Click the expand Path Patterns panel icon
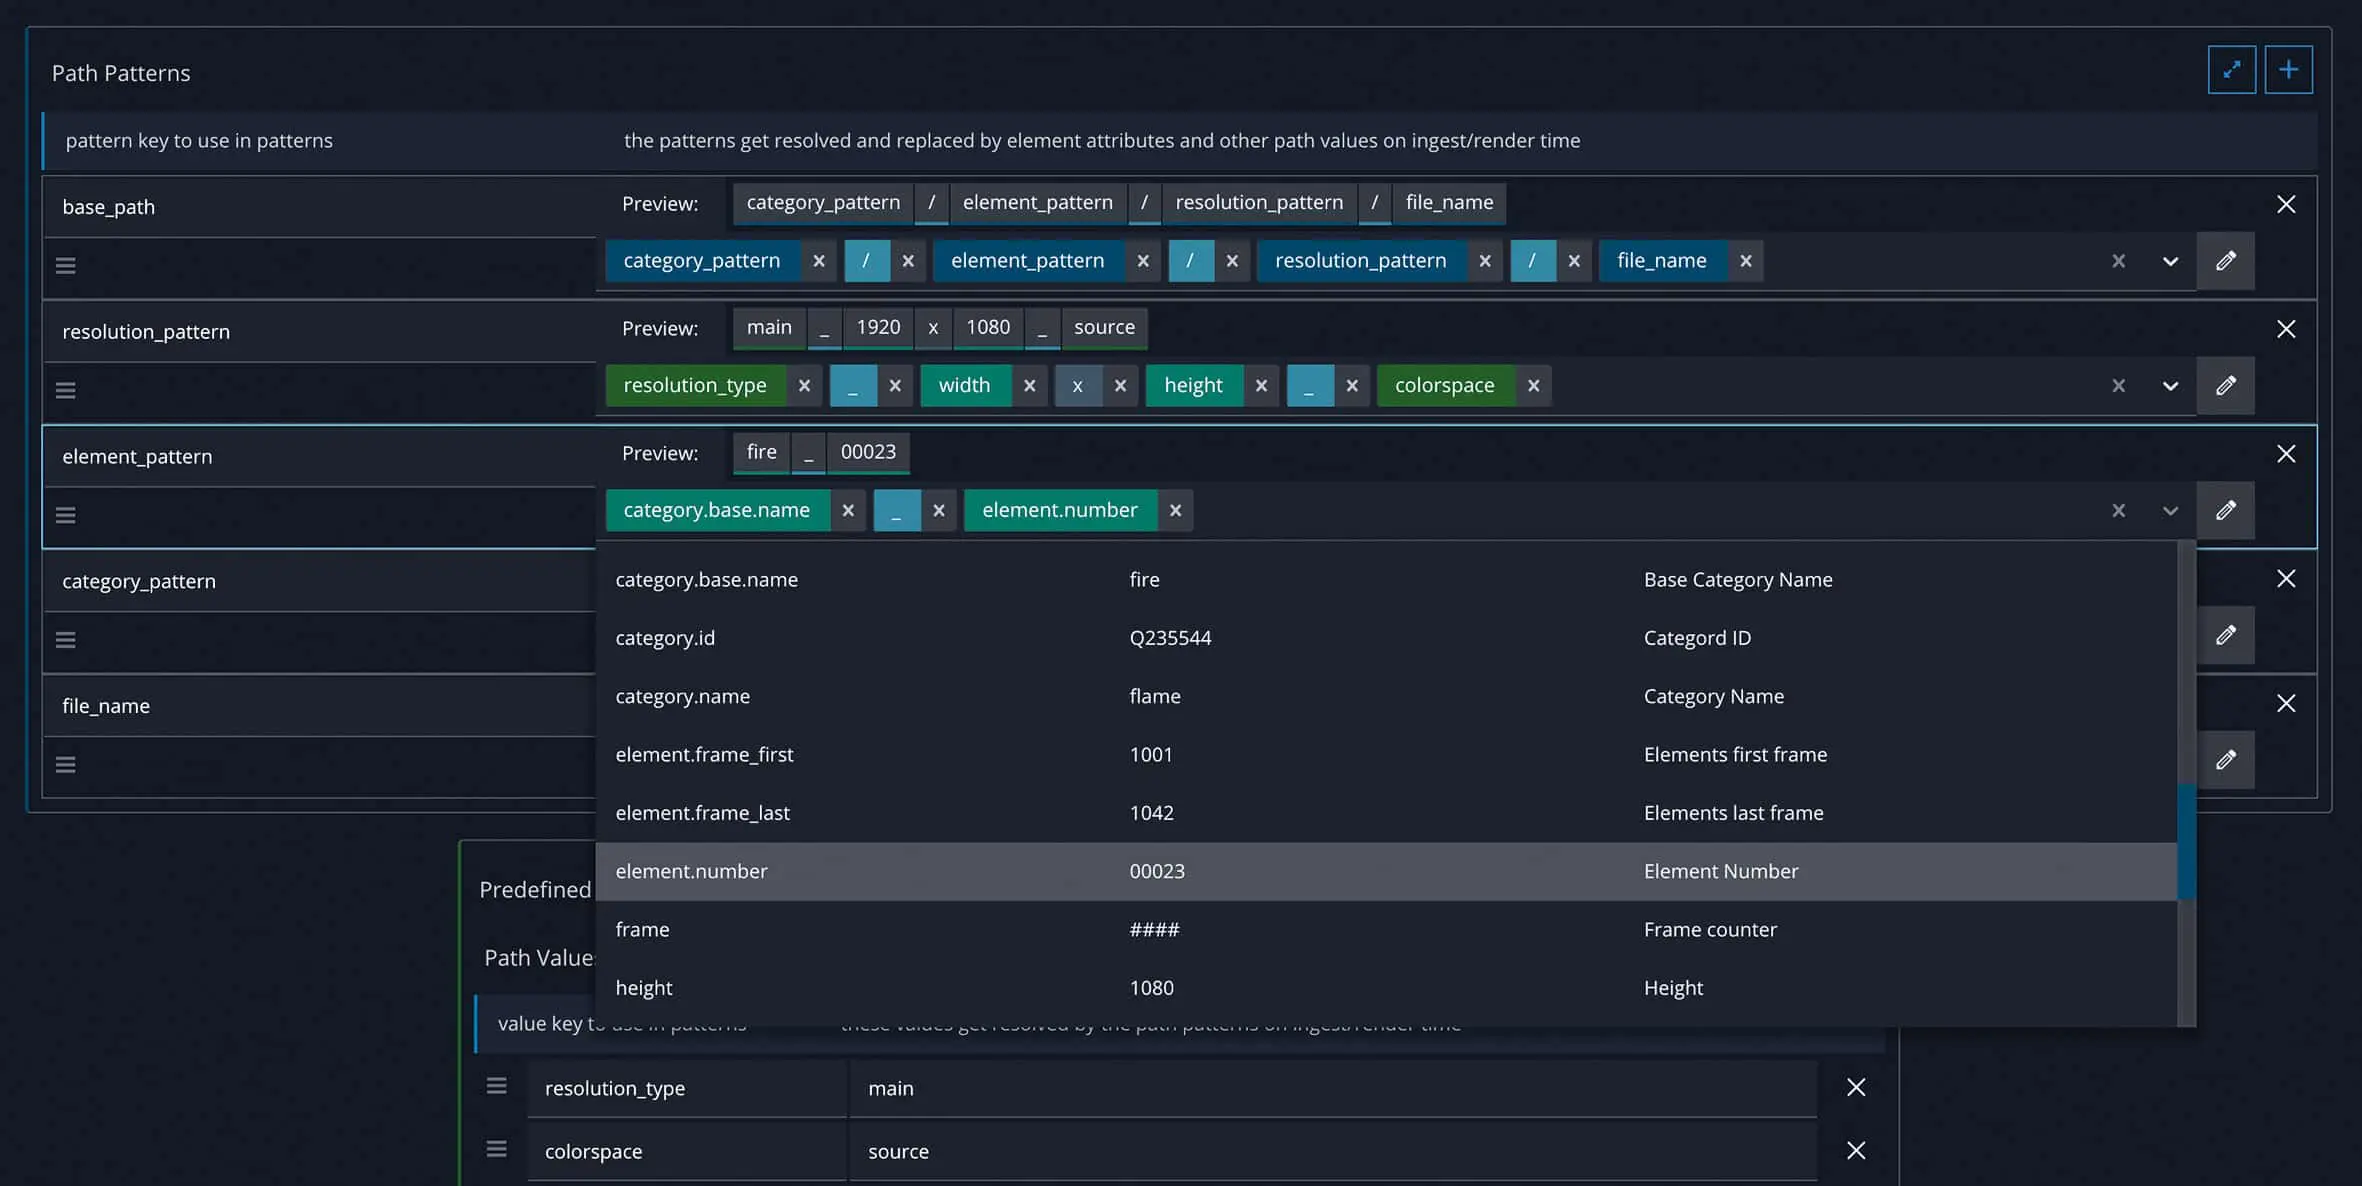This screenshot has height=1186, width=2362. pyautogui.click(x=2231, y=70)
